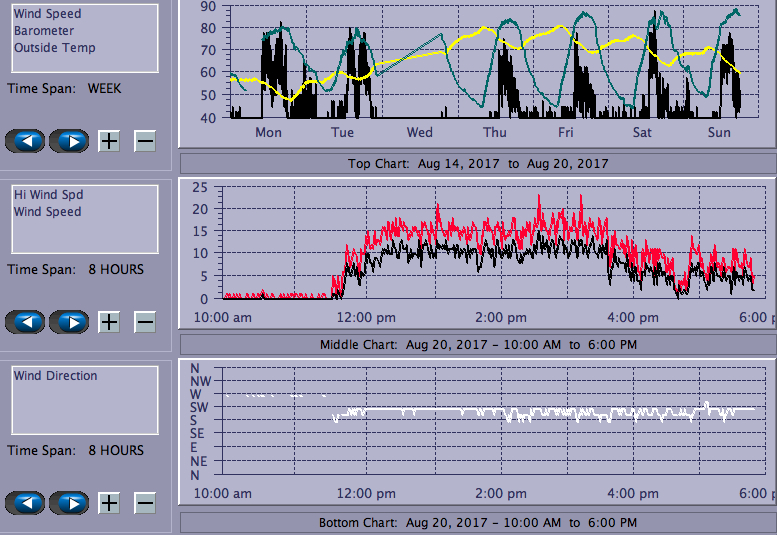This screenshot has width=777, height=535.
Task: Select Wind Speed under Hi Wind Spd
Action: coord(48,212)
